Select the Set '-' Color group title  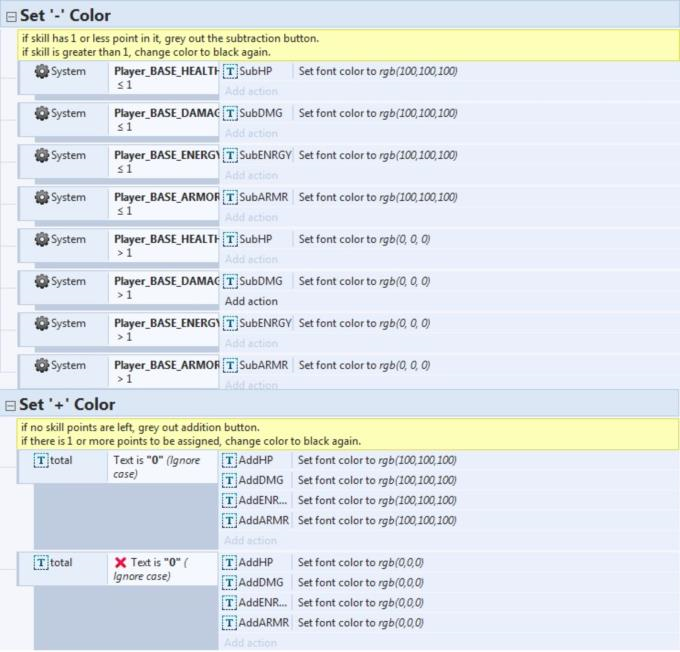pyautogui.click(x=66, y=16)
